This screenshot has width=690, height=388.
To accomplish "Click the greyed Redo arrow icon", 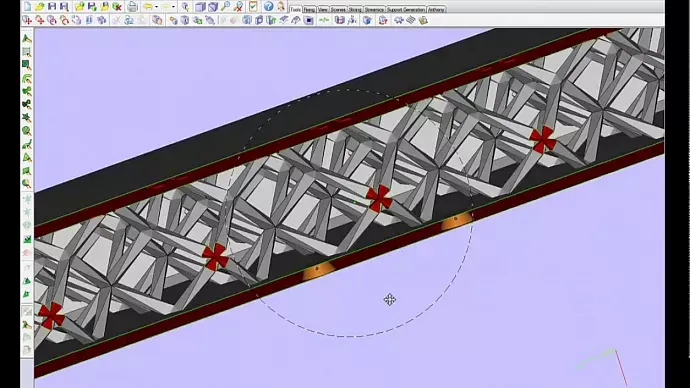I will pyautogui.click(x=166, y=6).
